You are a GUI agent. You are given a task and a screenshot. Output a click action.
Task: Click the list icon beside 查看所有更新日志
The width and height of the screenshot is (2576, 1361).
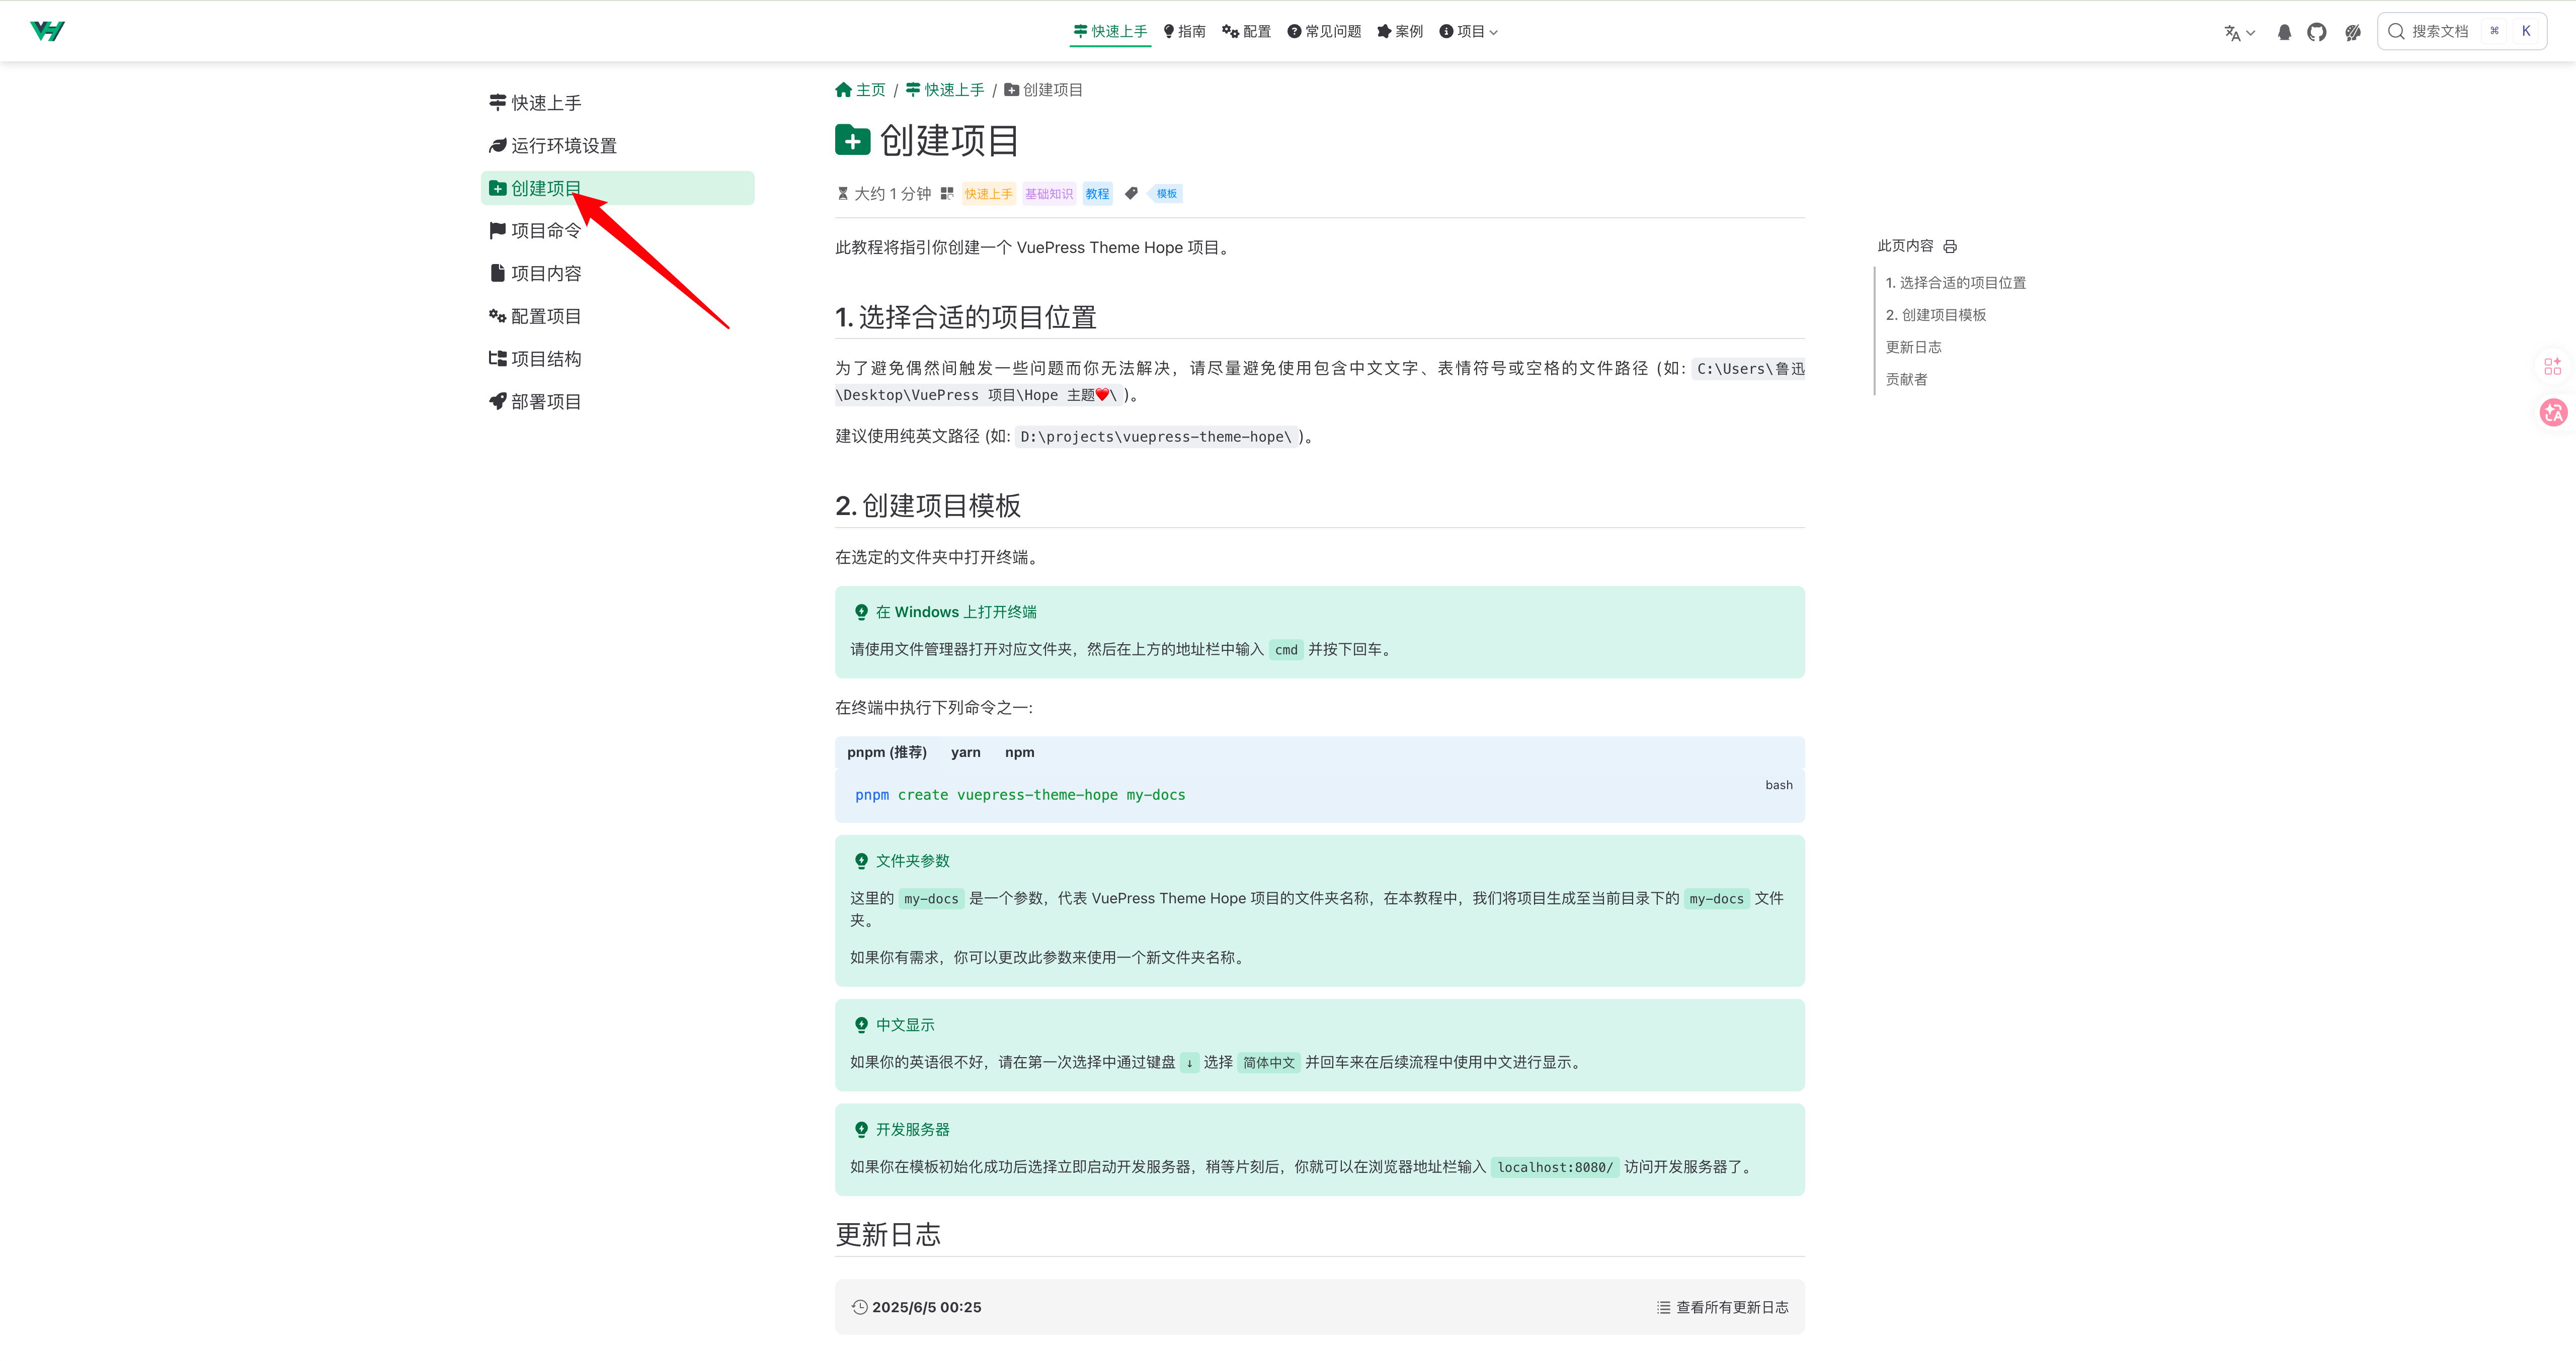(x=1663, y=1307)
